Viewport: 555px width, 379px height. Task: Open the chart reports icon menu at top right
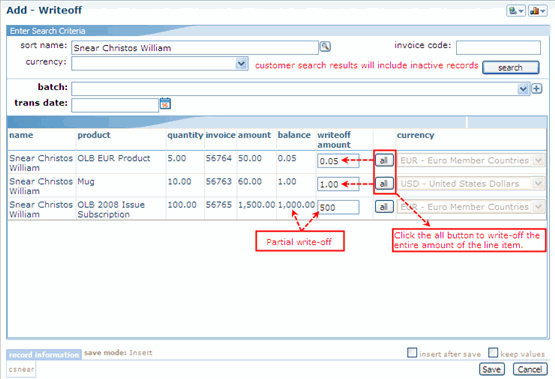pos(538,11)
